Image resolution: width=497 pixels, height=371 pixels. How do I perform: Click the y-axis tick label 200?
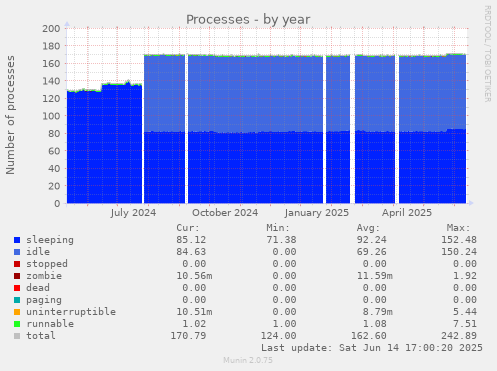tap(51, 28)
